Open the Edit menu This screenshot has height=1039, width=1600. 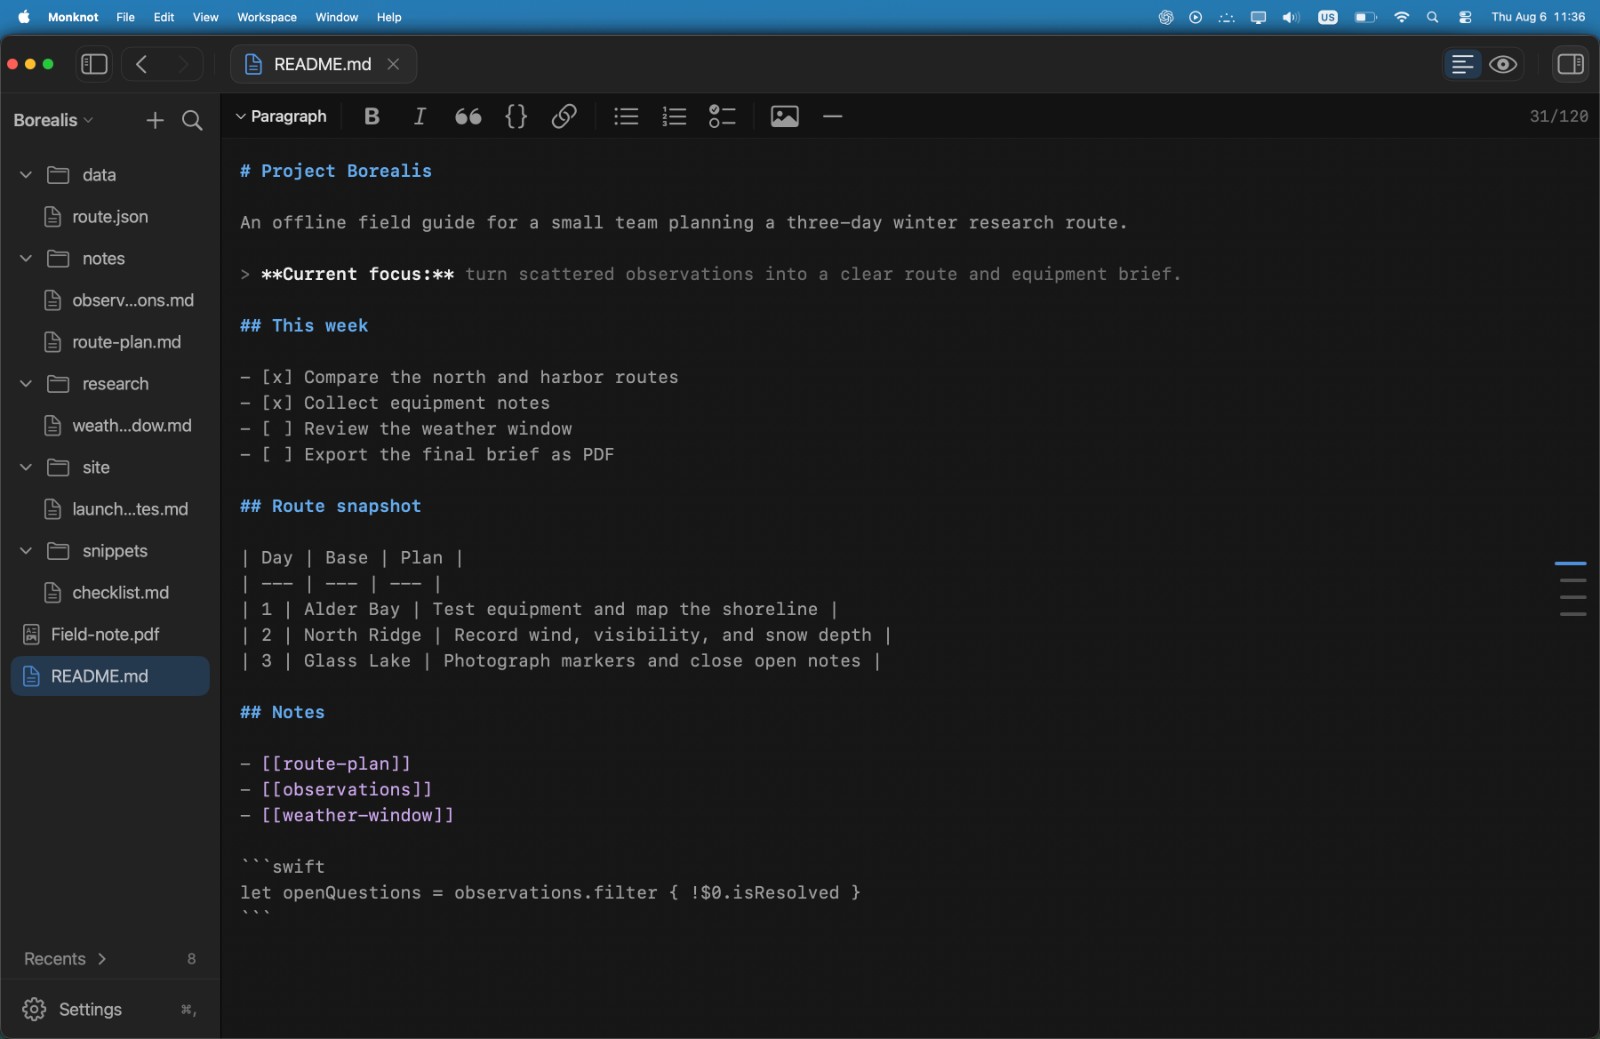point(164,17)
